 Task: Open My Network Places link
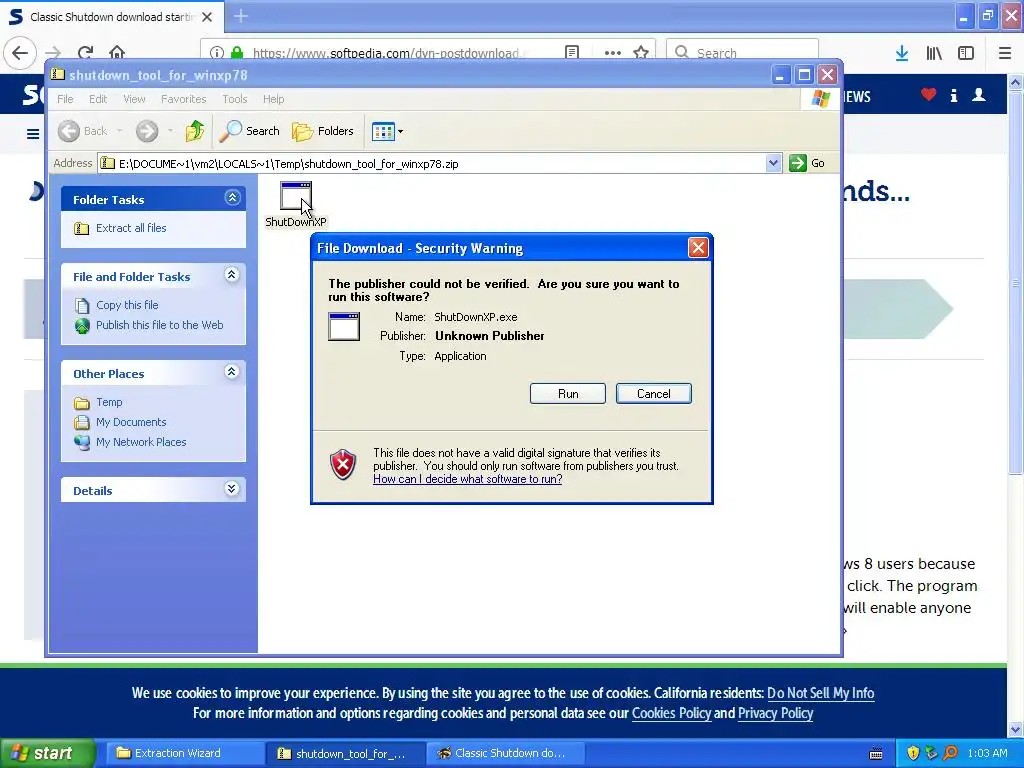point(141,442)
